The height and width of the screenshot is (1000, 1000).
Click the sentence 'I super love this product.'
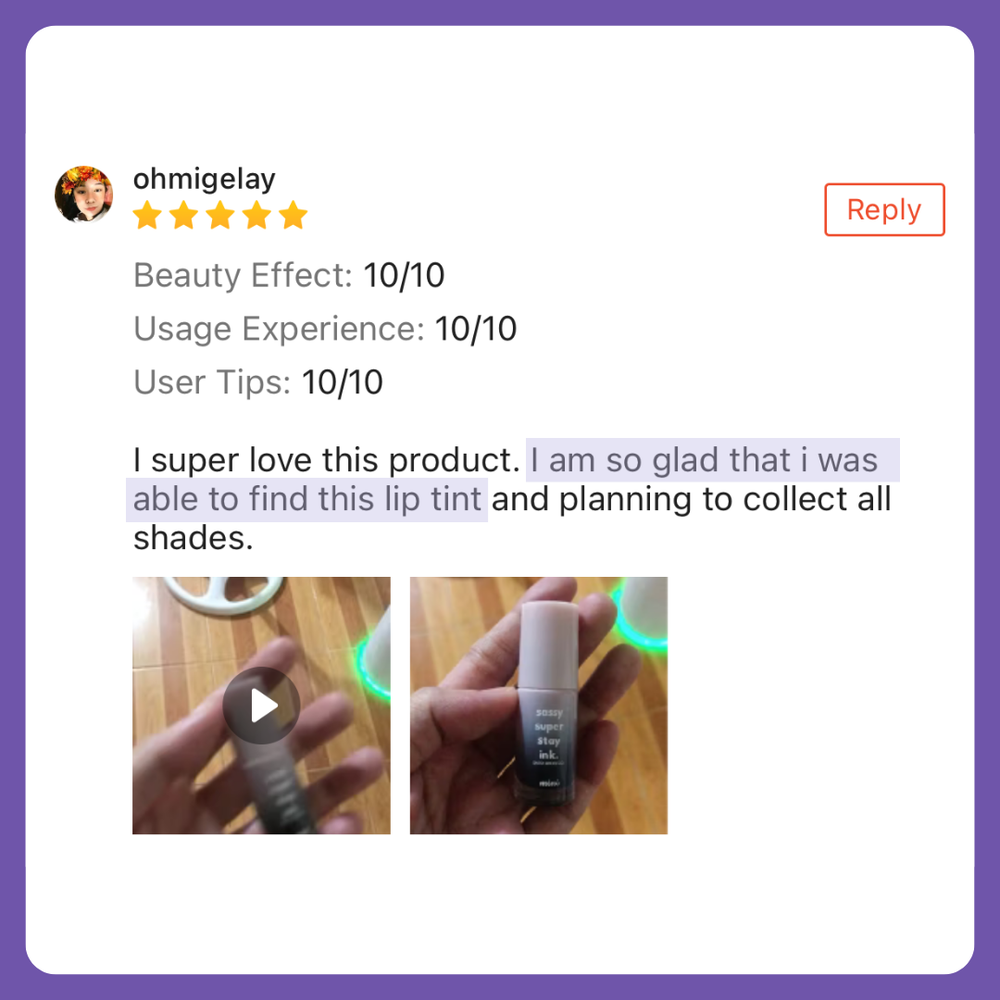coord(327,460)
